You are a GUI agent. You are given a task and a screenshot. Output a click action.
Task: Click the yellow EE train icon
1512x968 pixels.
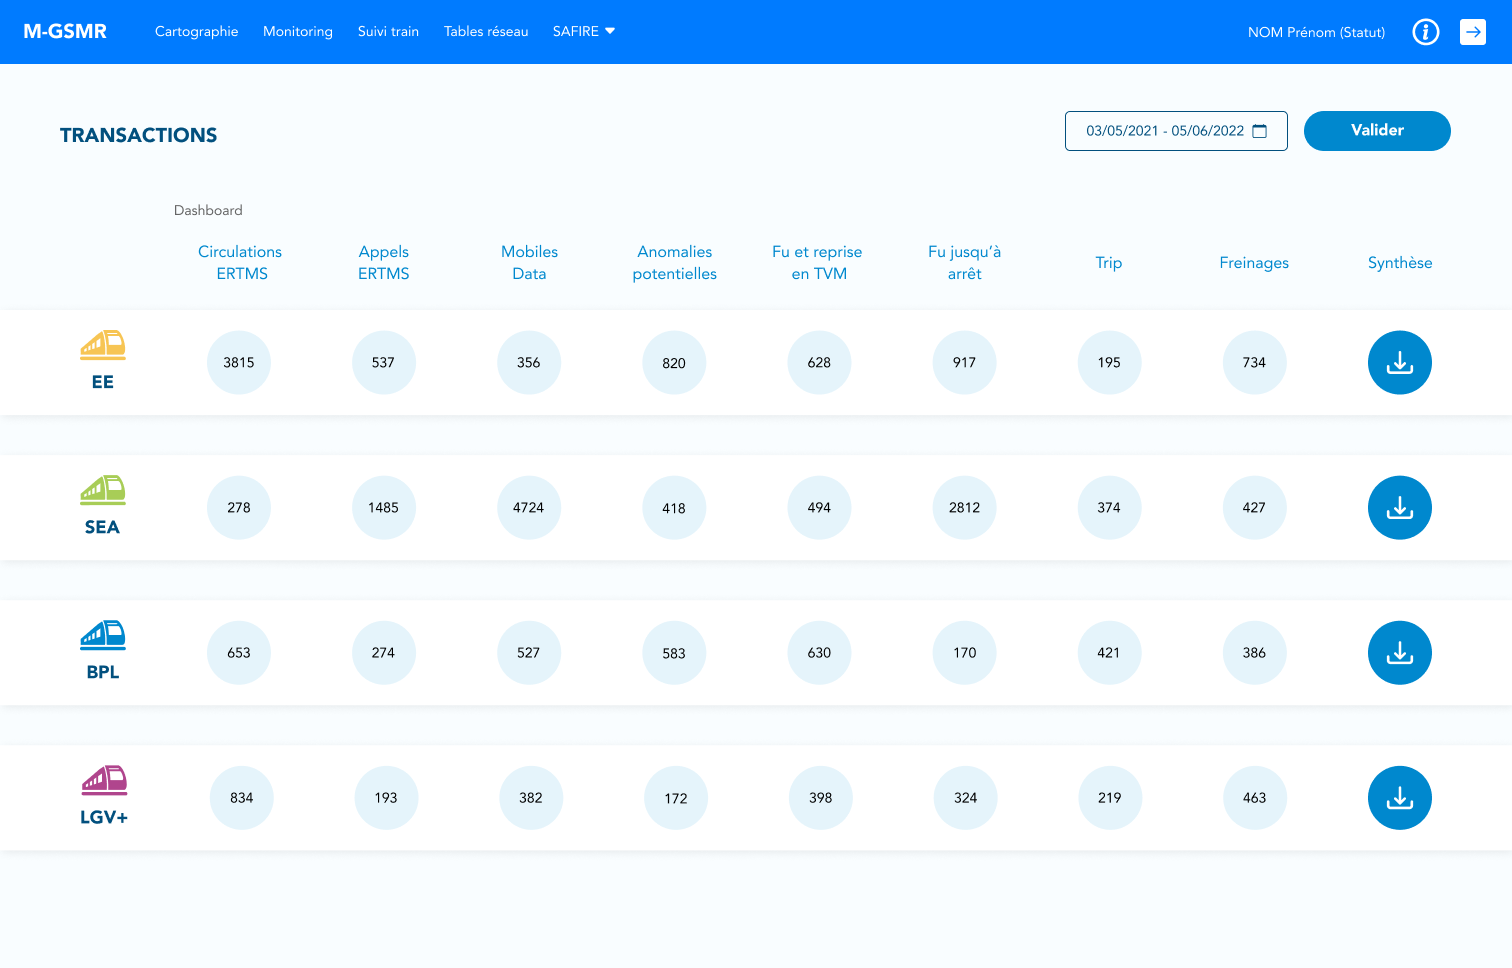click(x=103, y=345)
